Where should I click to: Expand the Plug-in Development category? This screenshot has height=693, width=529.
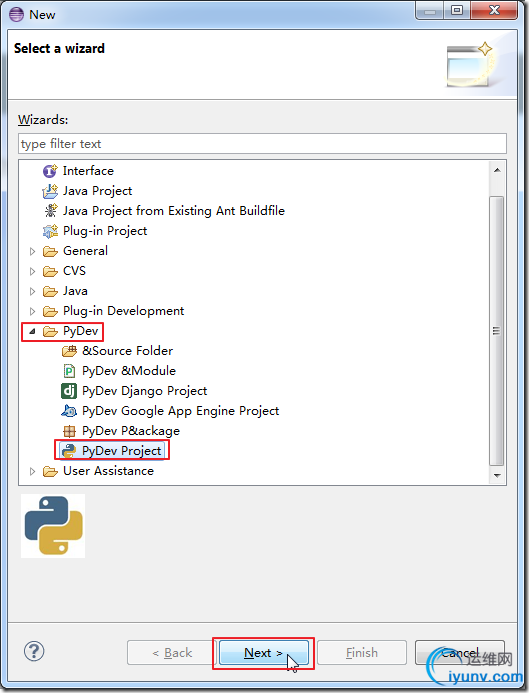(32, 312)
